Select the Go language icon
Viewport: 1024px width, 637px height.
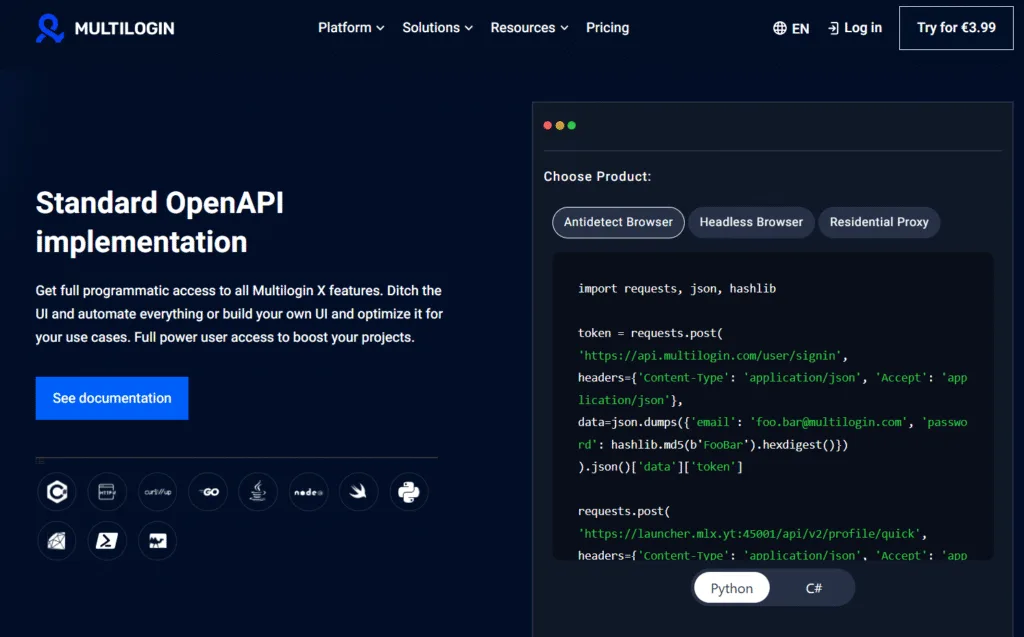click(x=208, y=492)
